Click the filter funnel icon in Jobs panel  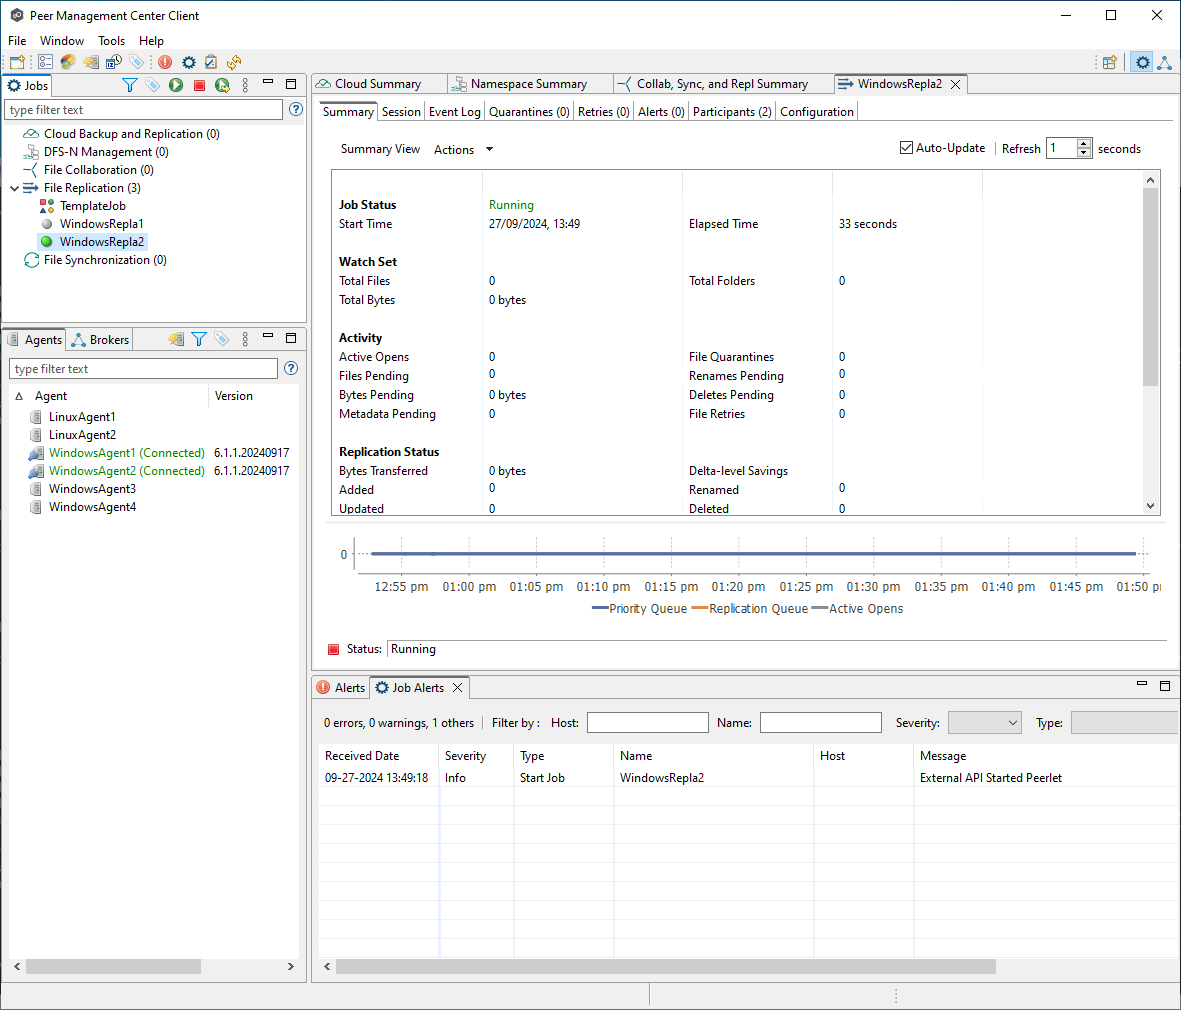tap(129, 86)
